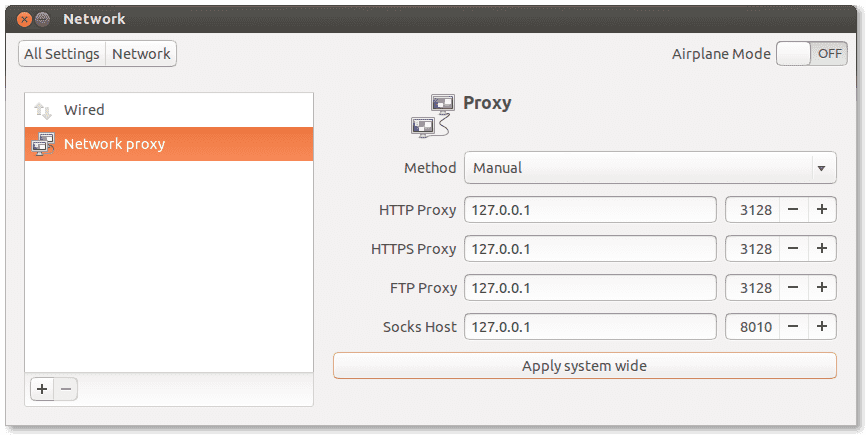Decrease the FTP Proxy port number
This screenshot has height=435, width=866.
(x=793, y=288)
